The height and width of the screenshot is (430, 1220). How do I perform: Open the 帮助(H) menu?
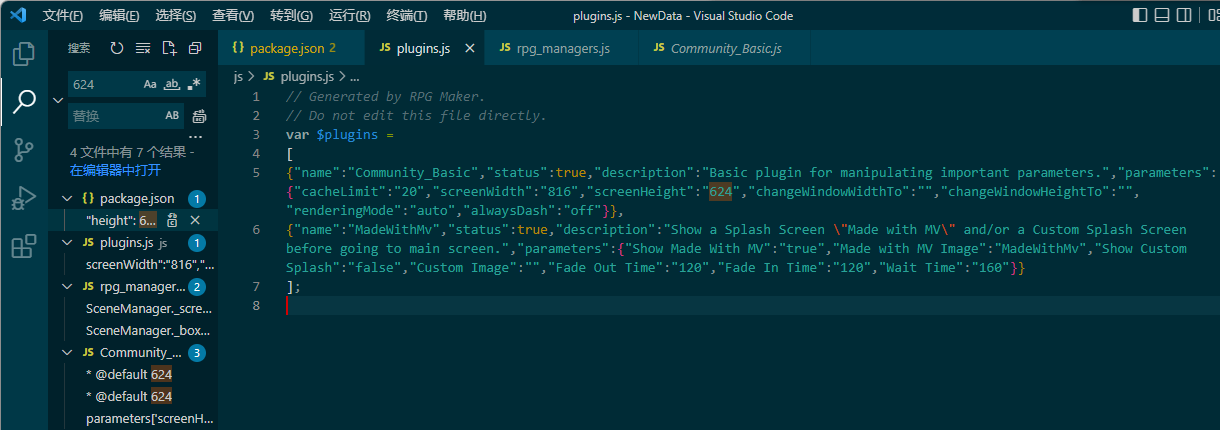click(x=464, y=16)
